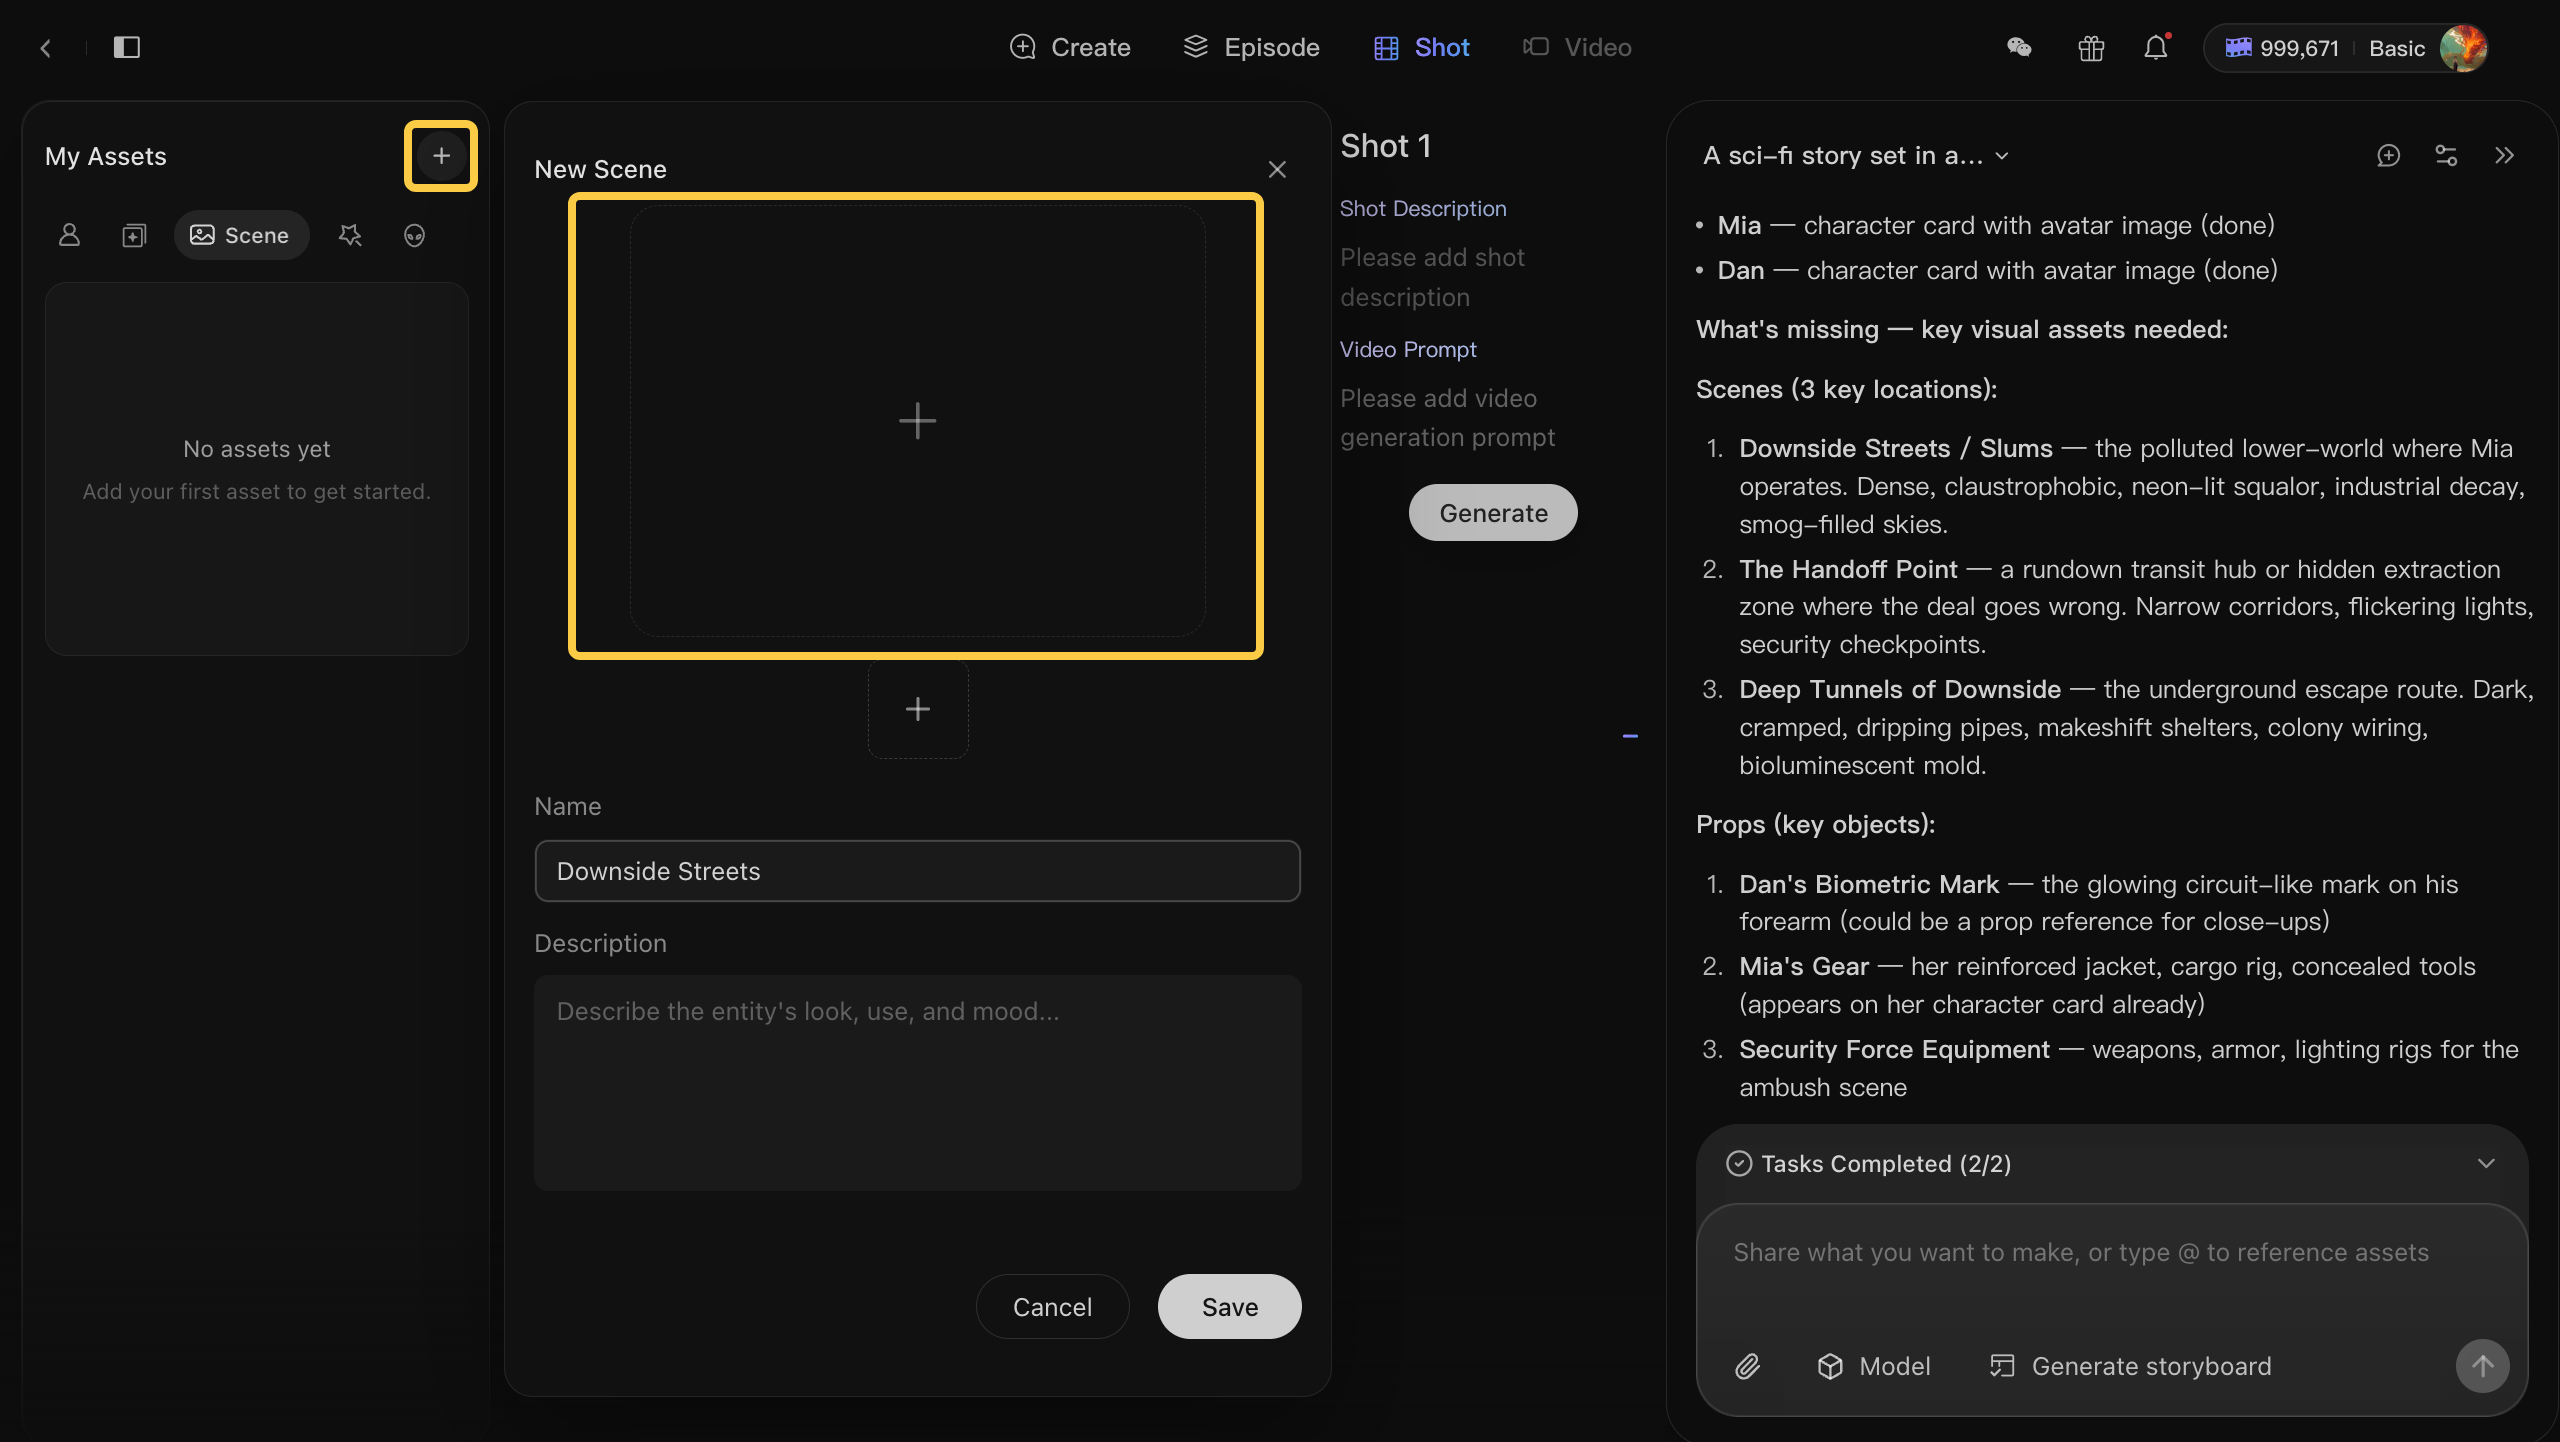Image resolution: width=2560 pixels, height=1442 pixels.
Task: Select the Shot tab
Action: tap(1421, 47)
